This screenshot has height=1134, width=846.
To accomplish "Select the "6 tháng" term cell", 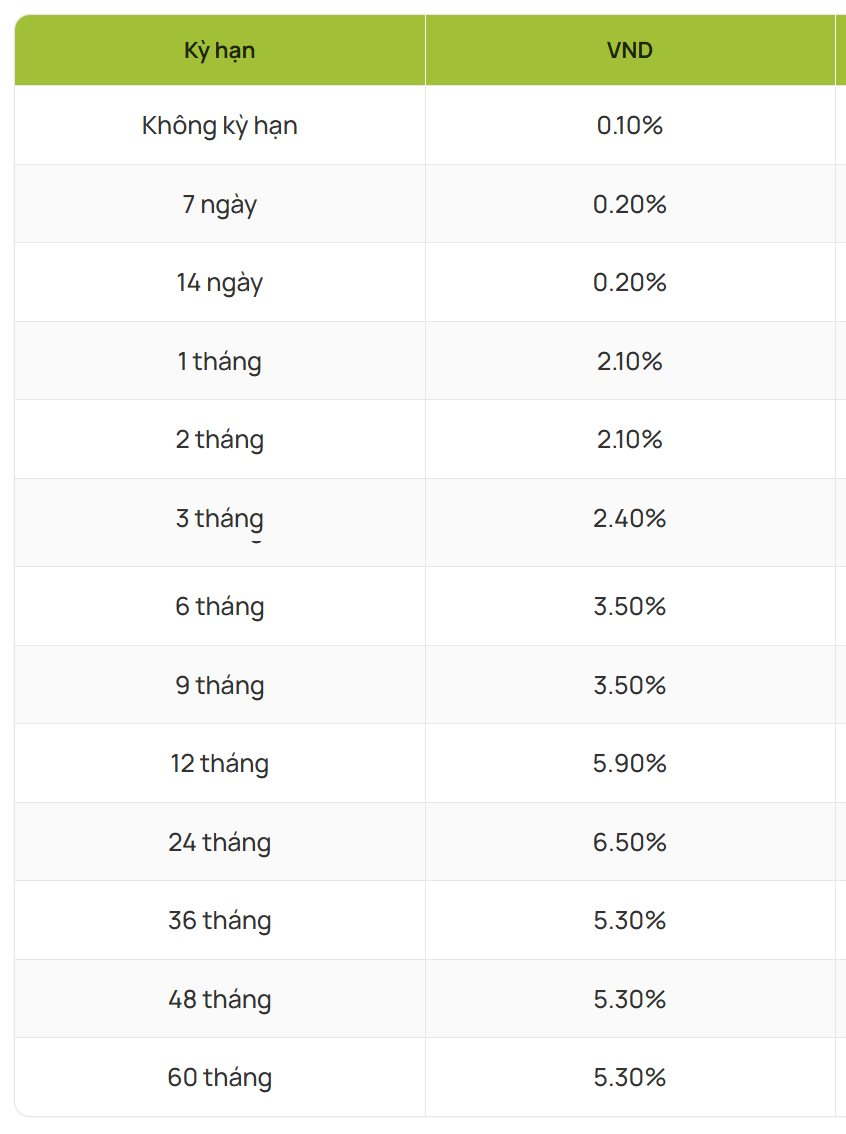I will pos(219,607).
